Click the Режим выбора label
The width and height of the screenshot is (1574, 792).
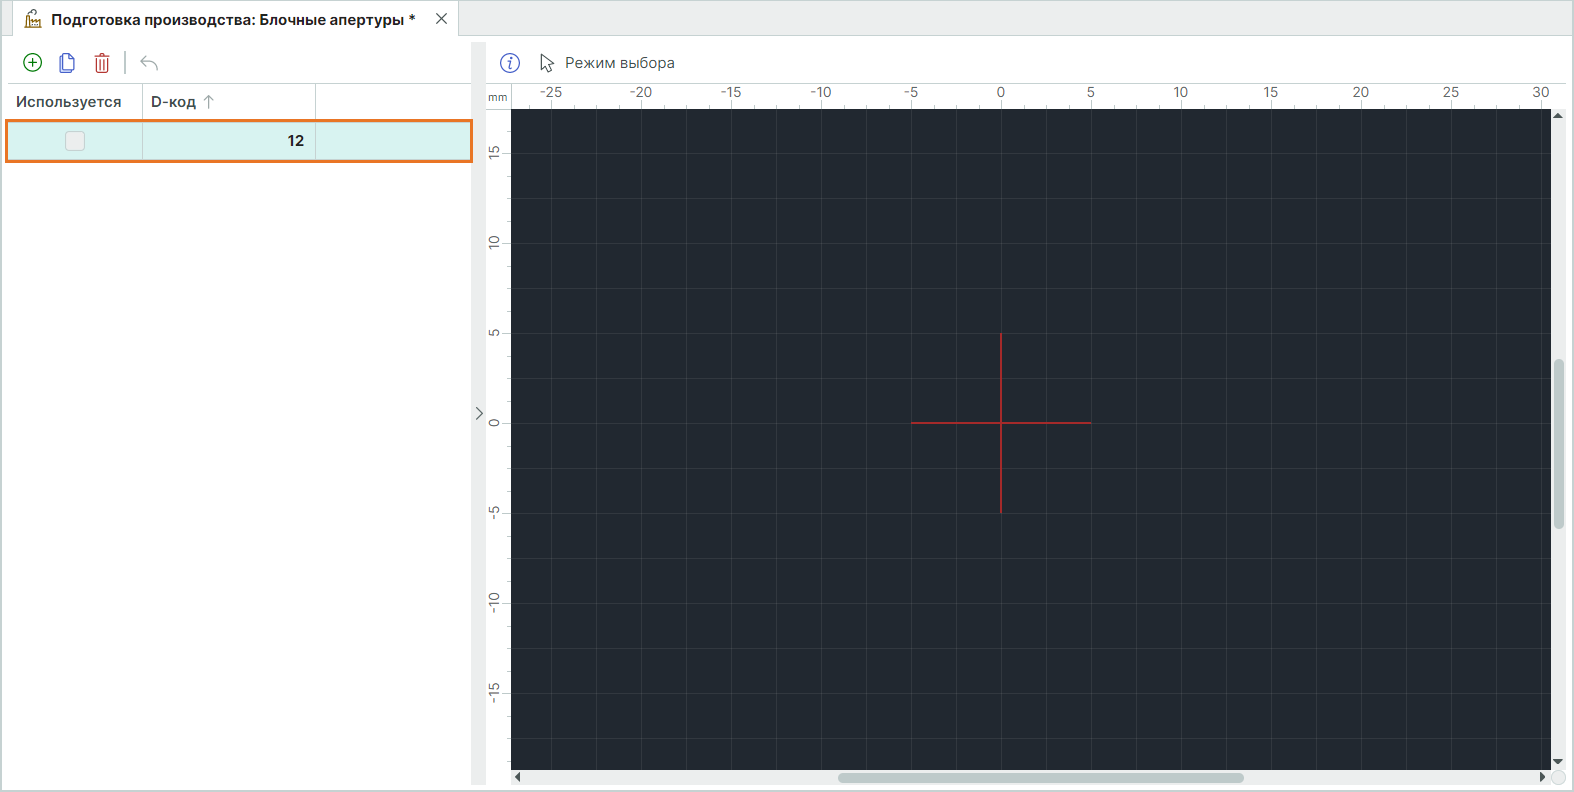pyautogui.click(x=619, y=63)
